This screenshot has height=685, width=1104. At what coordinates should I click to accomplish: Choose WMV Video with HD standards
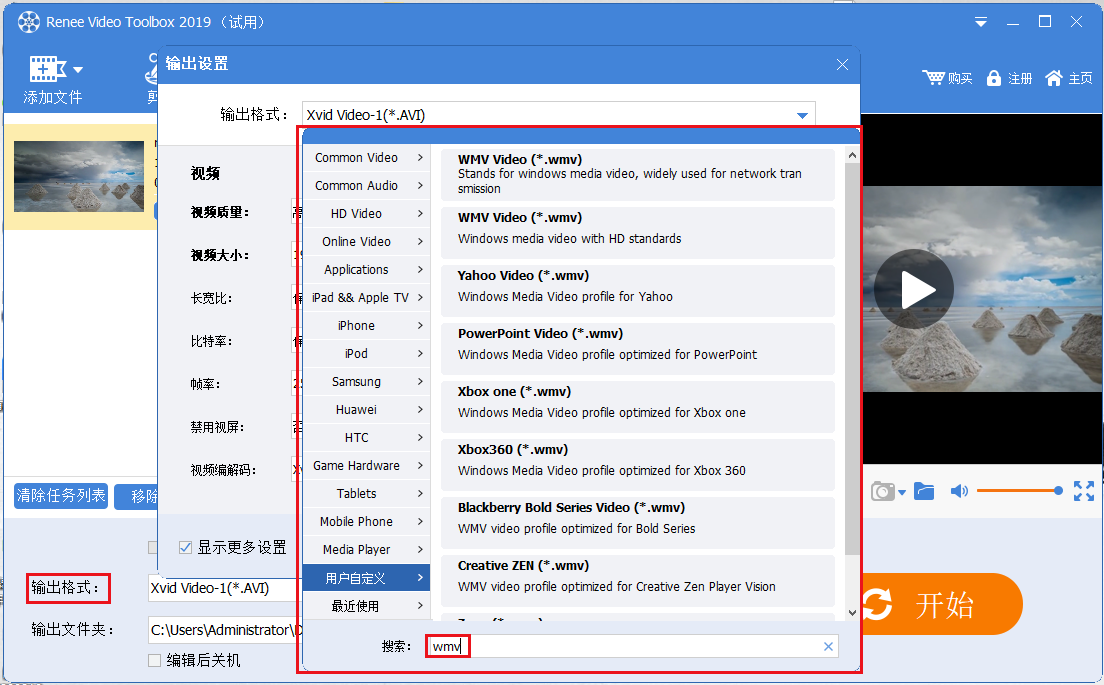tap(638, 232)
